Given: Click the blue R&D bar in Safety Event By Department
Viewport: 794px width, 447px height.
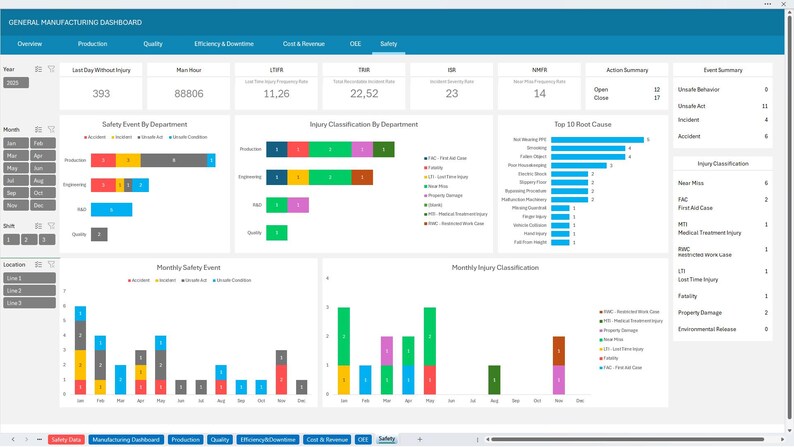Looking at the screenshot, I should coord(111,210).
